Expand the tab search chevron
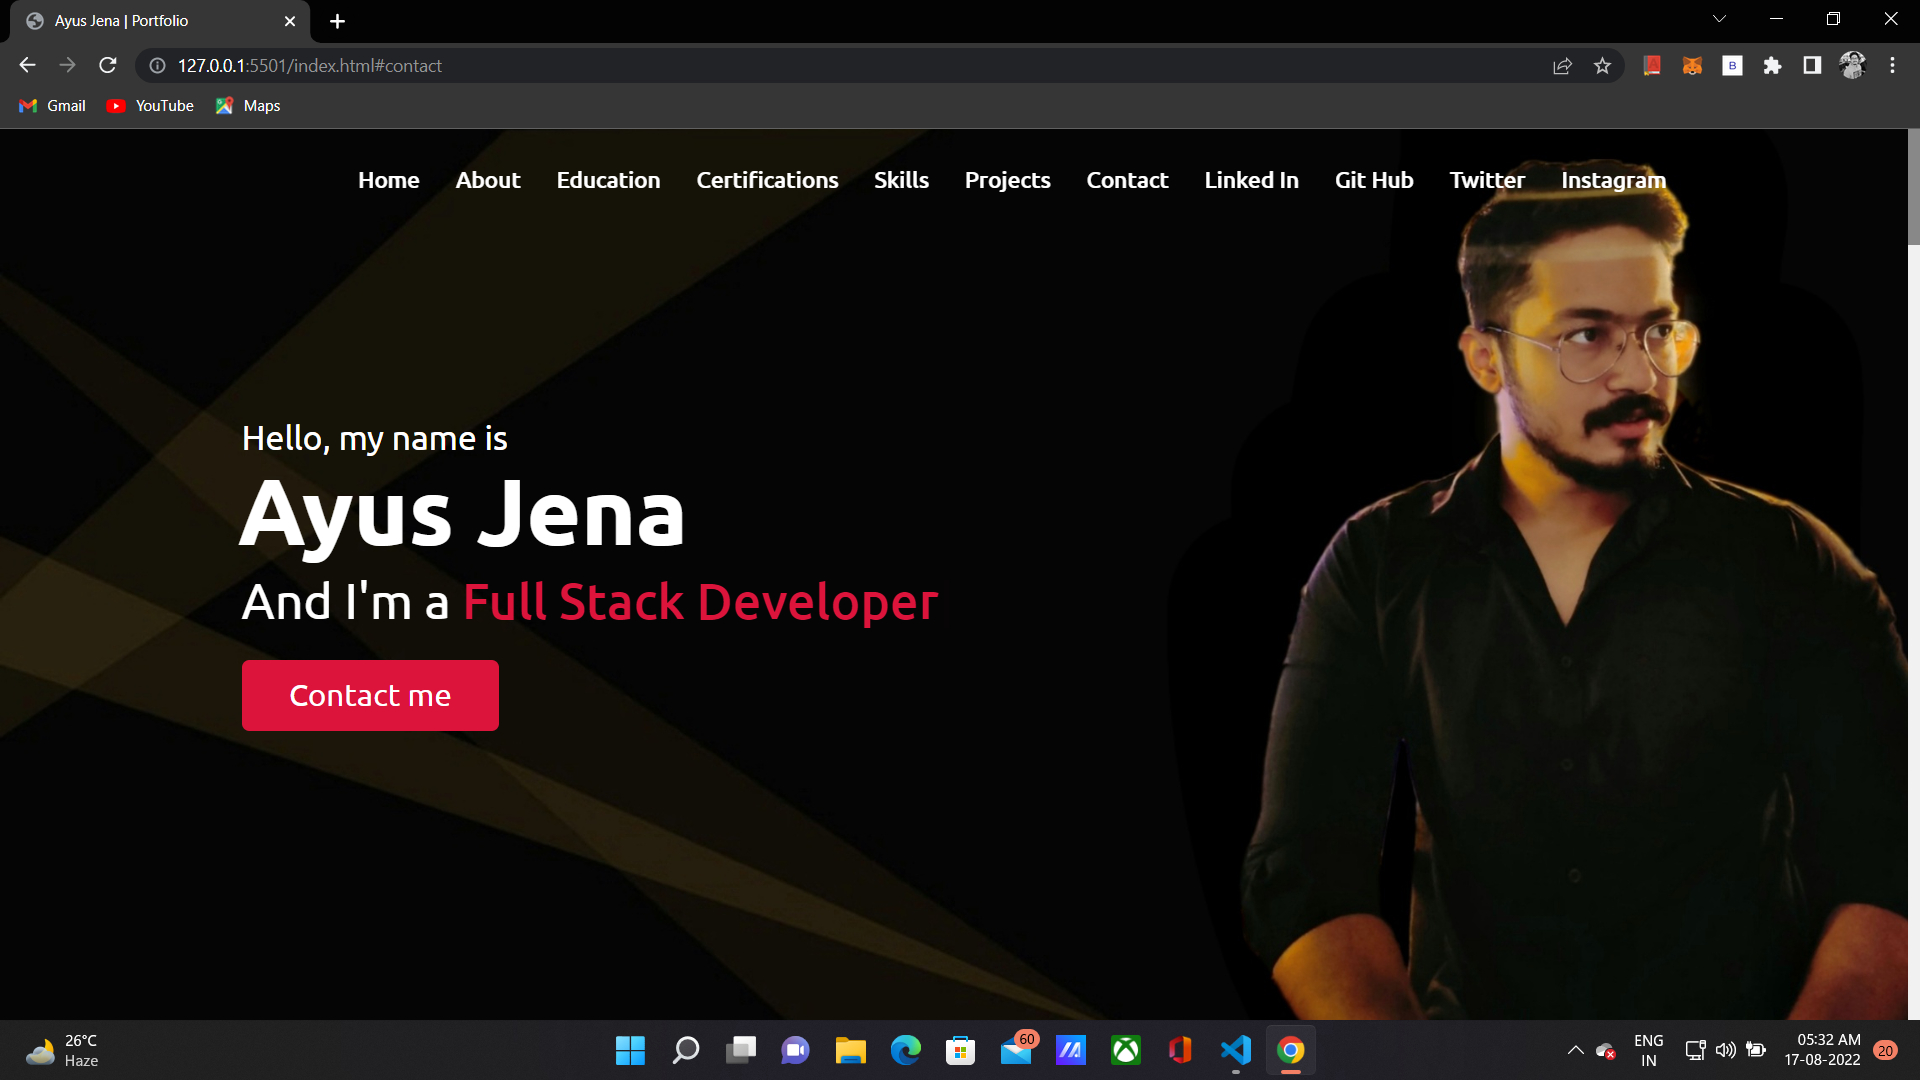Screen dimensions: 1920x1080 click(1719, 19)
